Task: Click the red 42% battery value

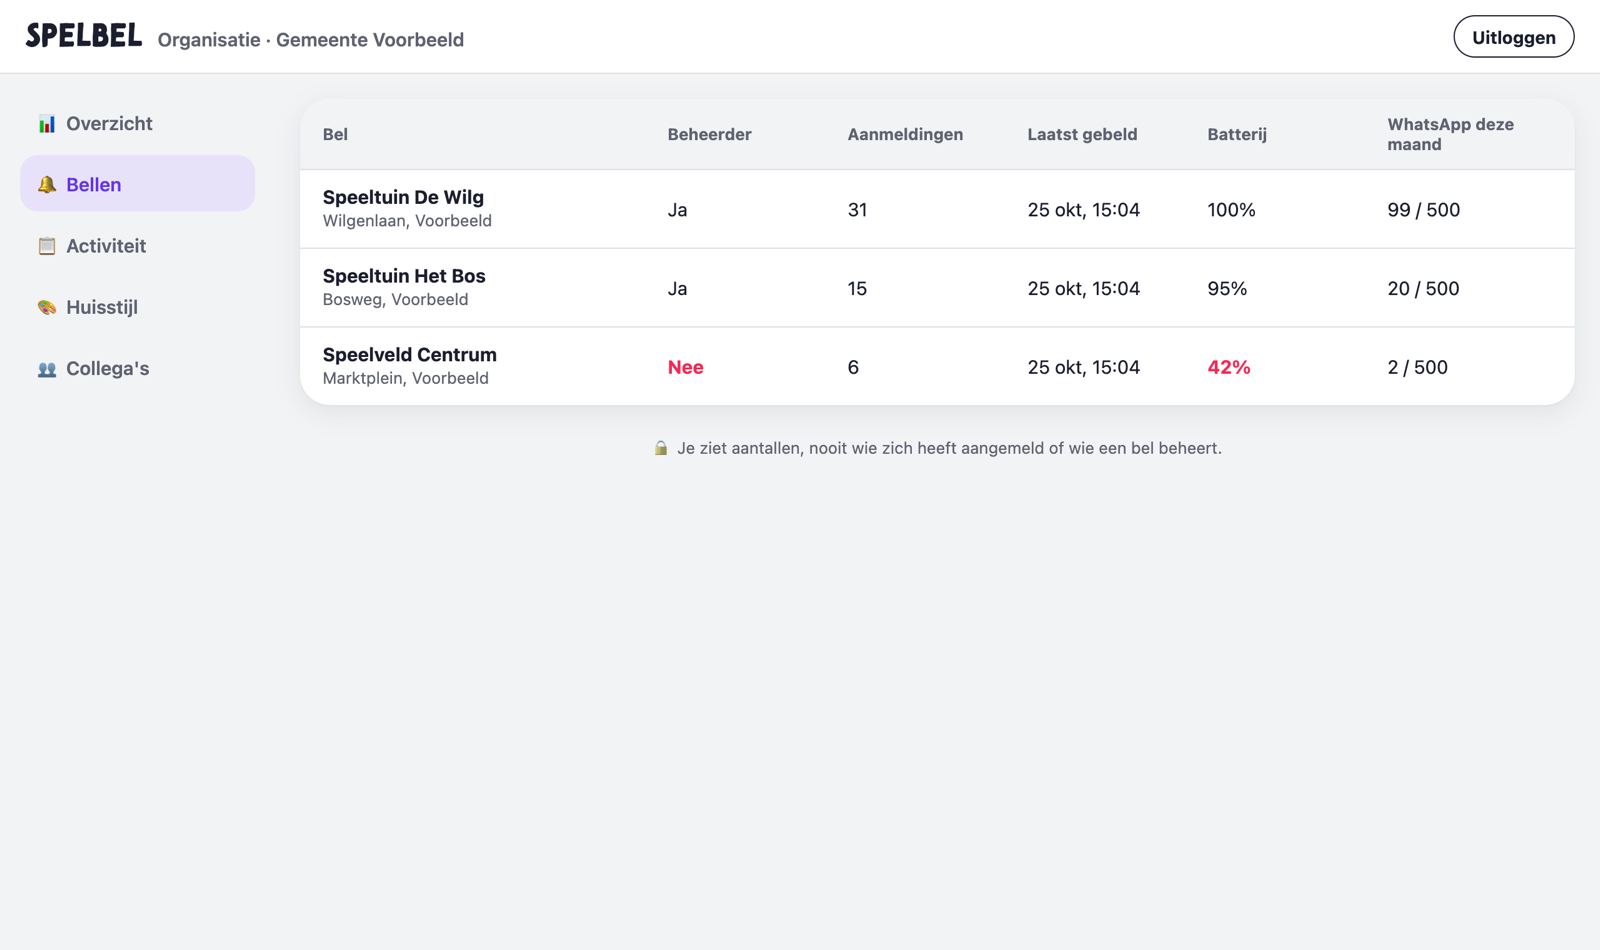Action: point(1229,367)
